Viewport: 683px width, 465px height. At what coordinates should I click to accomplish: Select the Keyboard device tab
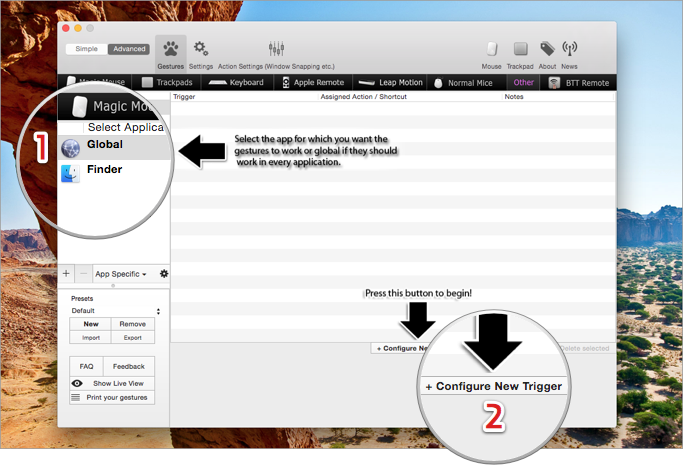point(237,82)
